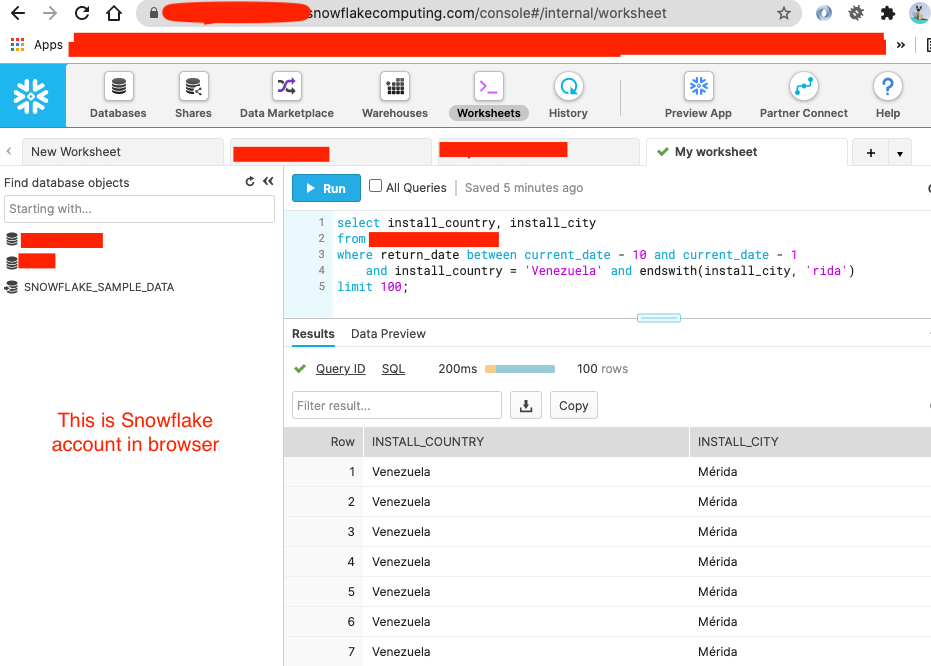Download query results to file
Screen dimensions: 931x666
pos(526,405)
